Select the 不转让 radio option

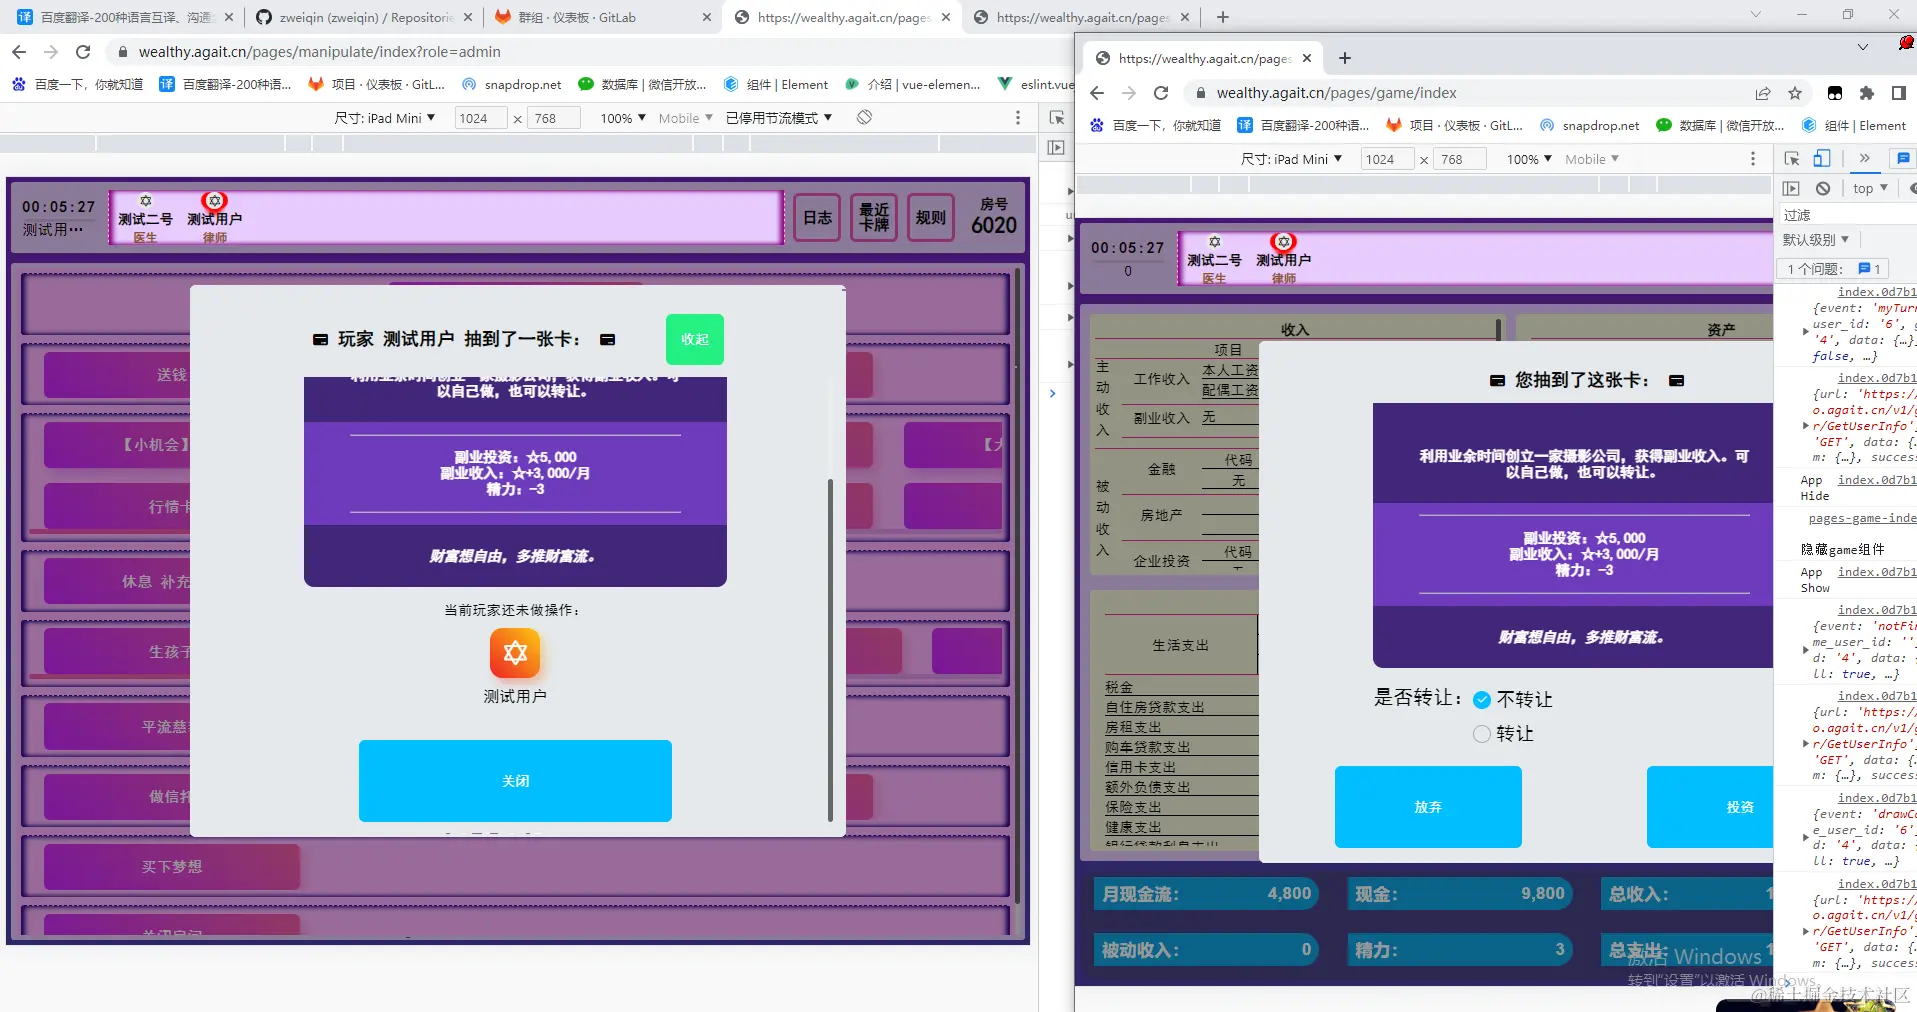click(x=1482, y=700)
